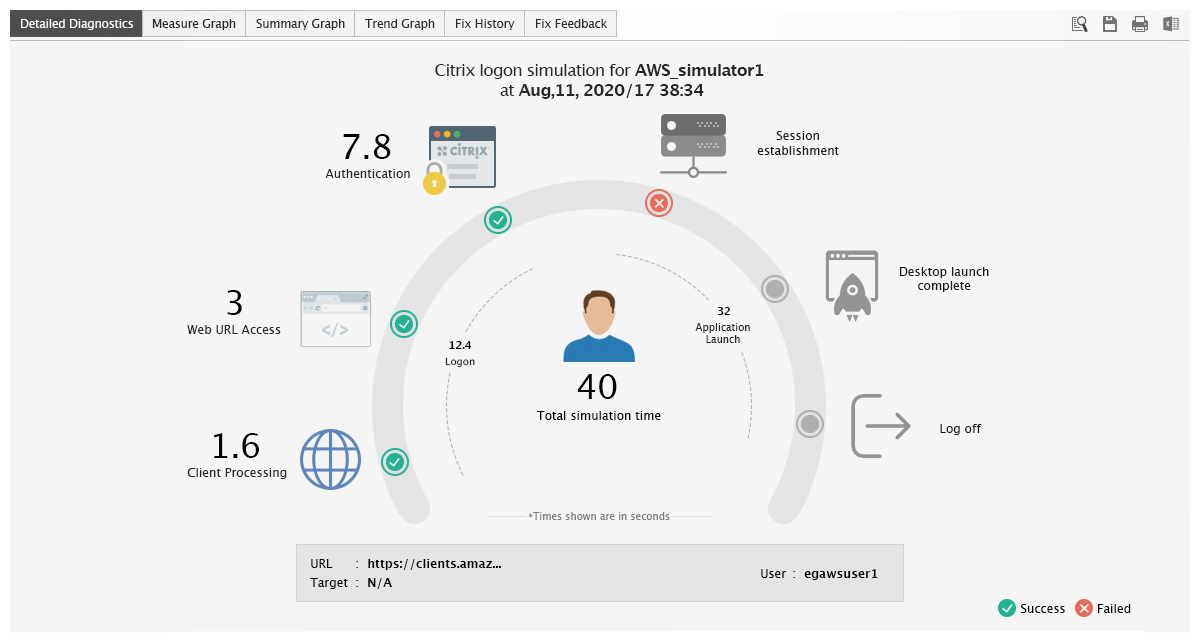Screen dimensions: 1200x642
Task: Click the Total simulation time label
Action: (599, 416)
